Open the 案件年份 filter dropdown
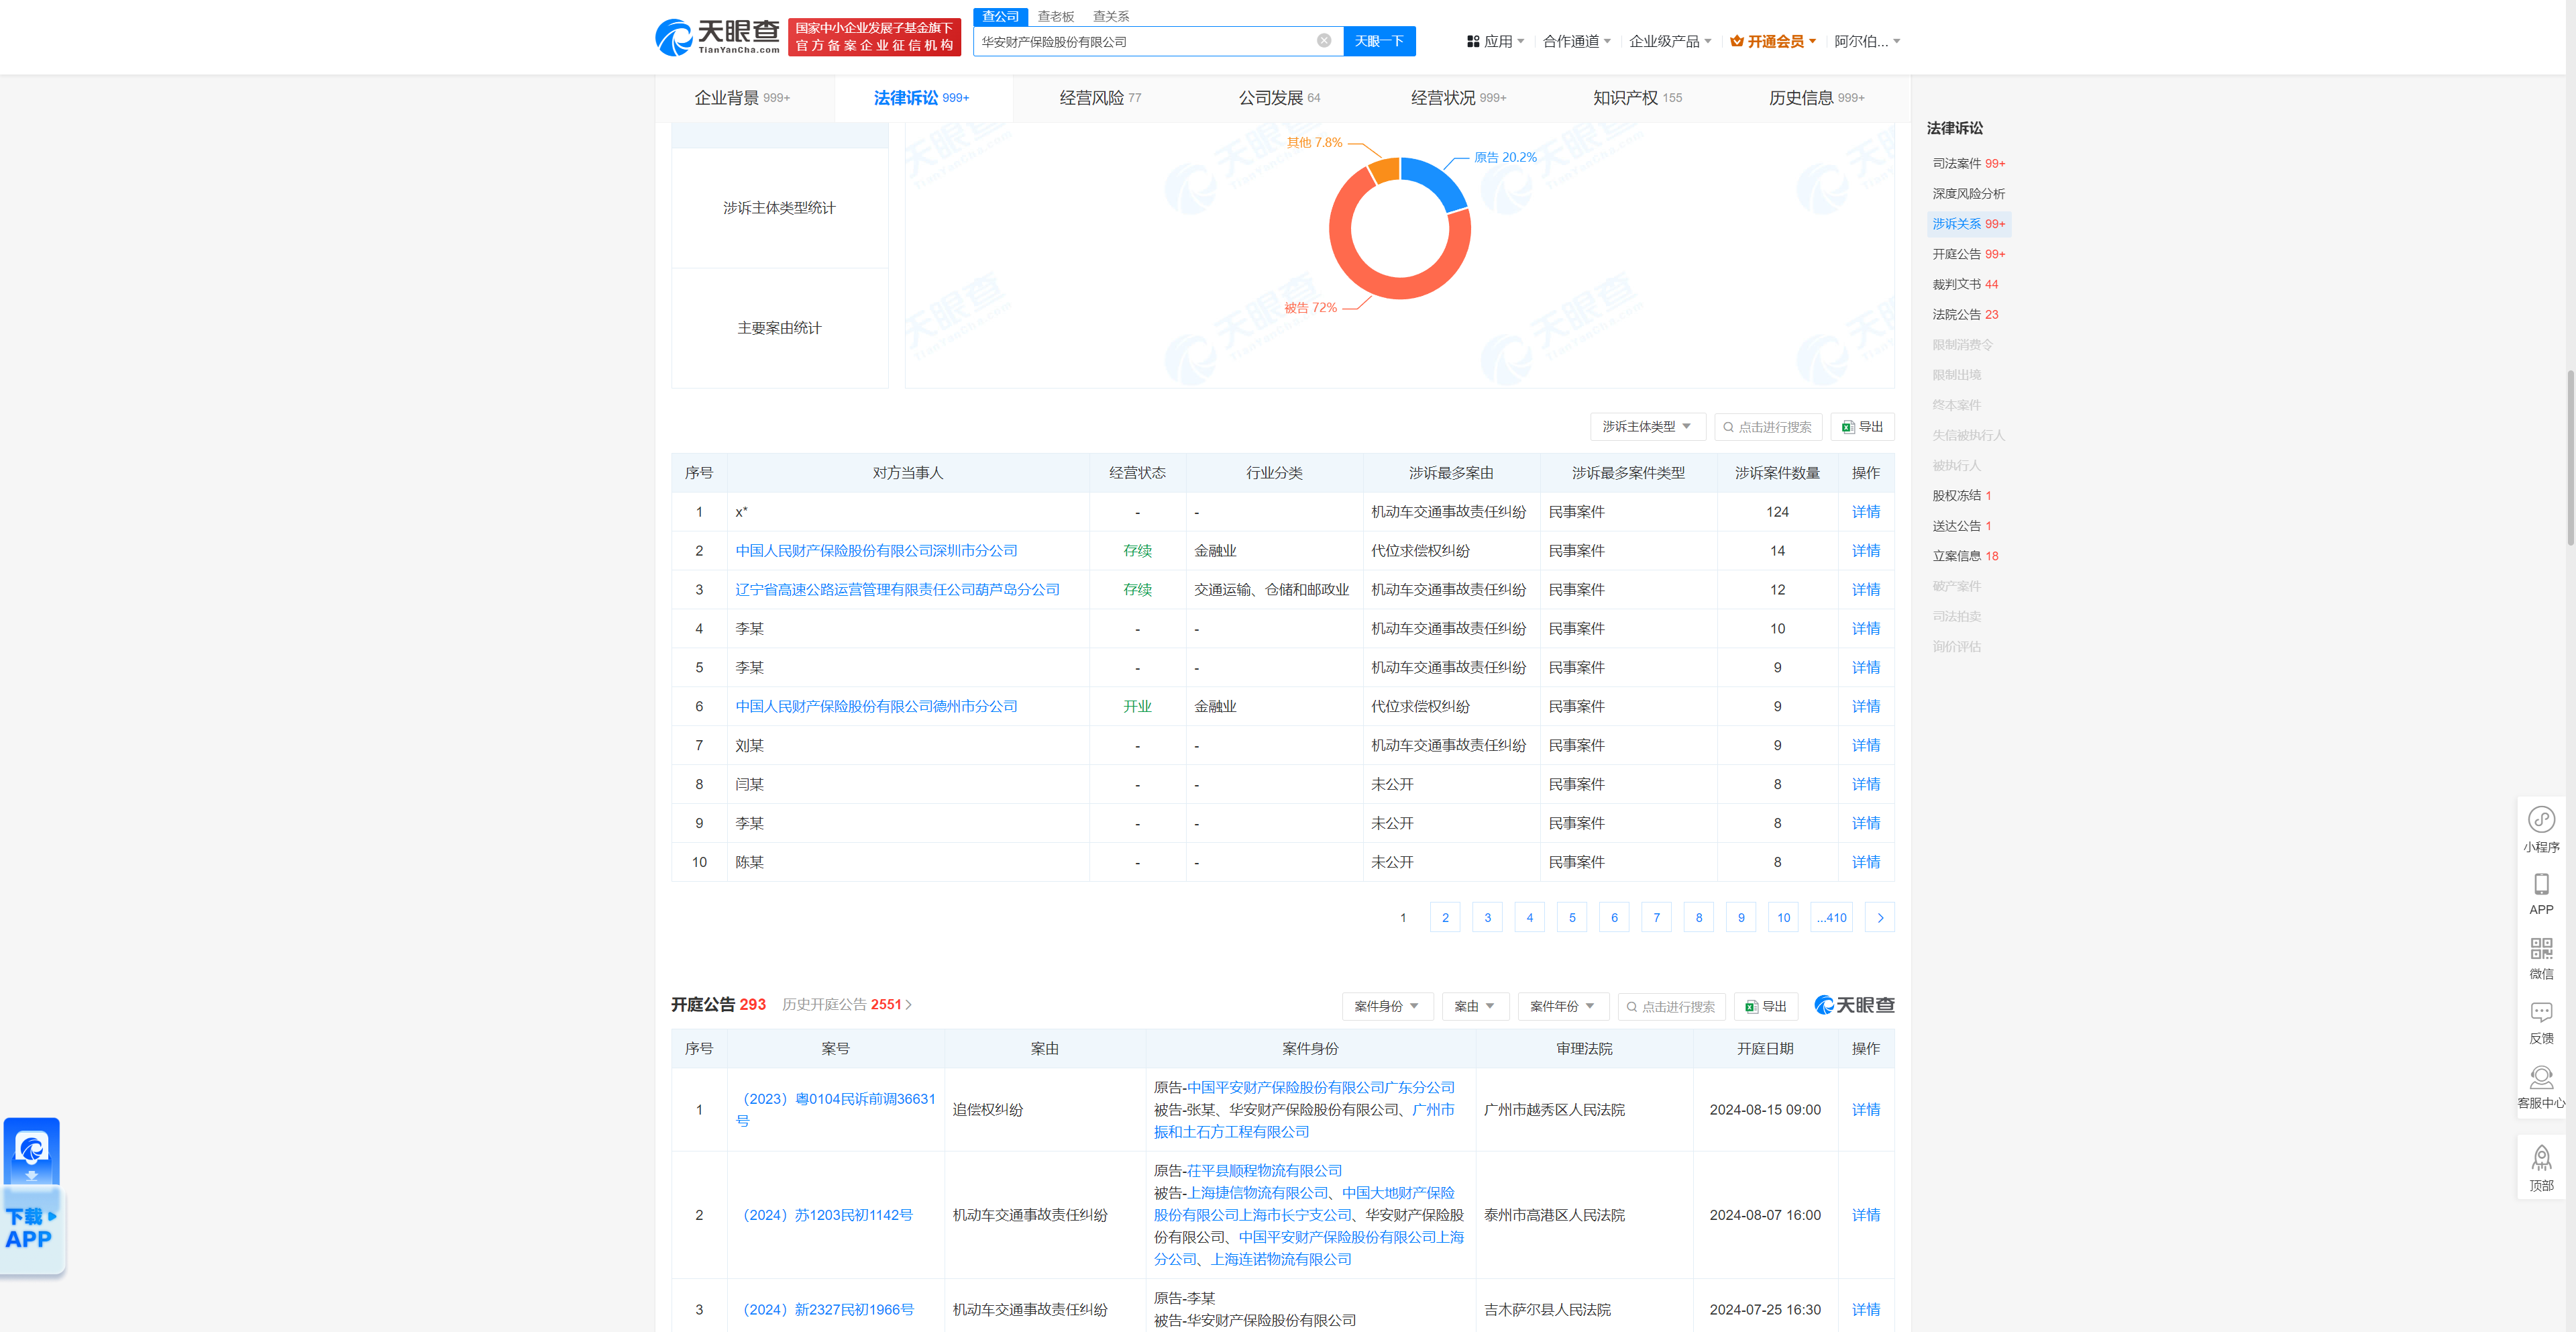Image resolution: width=2576 pixels, height=1332 pixels. click(x=1562, y=1006)
